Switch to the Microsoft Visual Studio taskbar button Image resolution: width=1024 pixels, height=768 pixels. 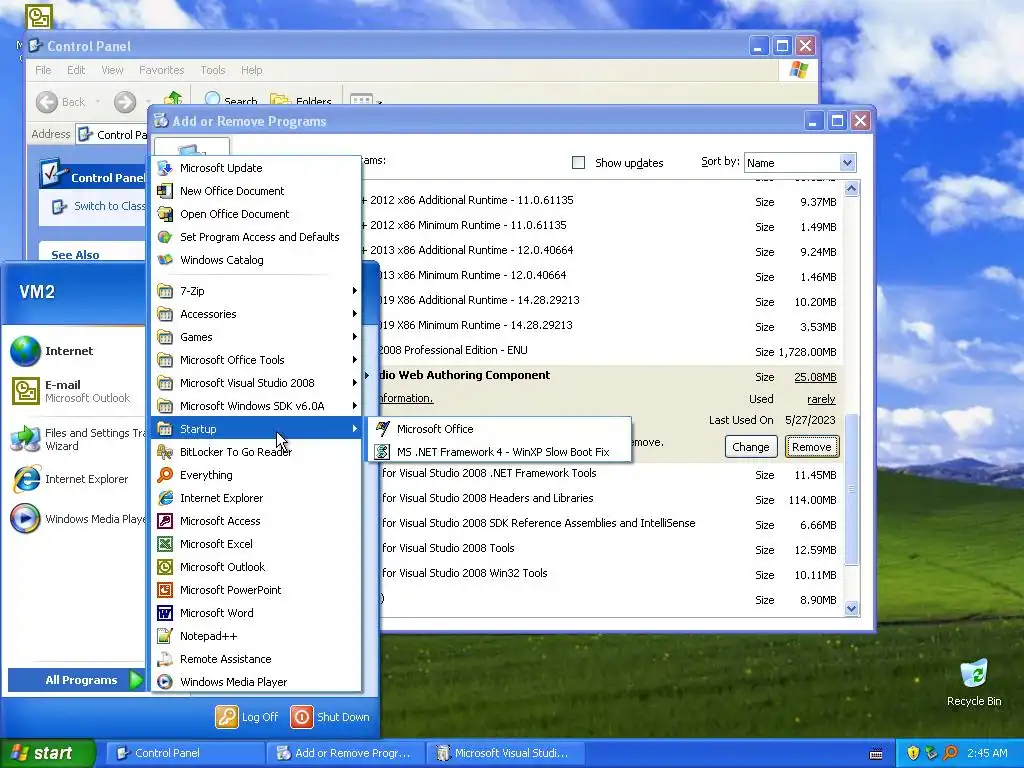[x=504, y=753]
